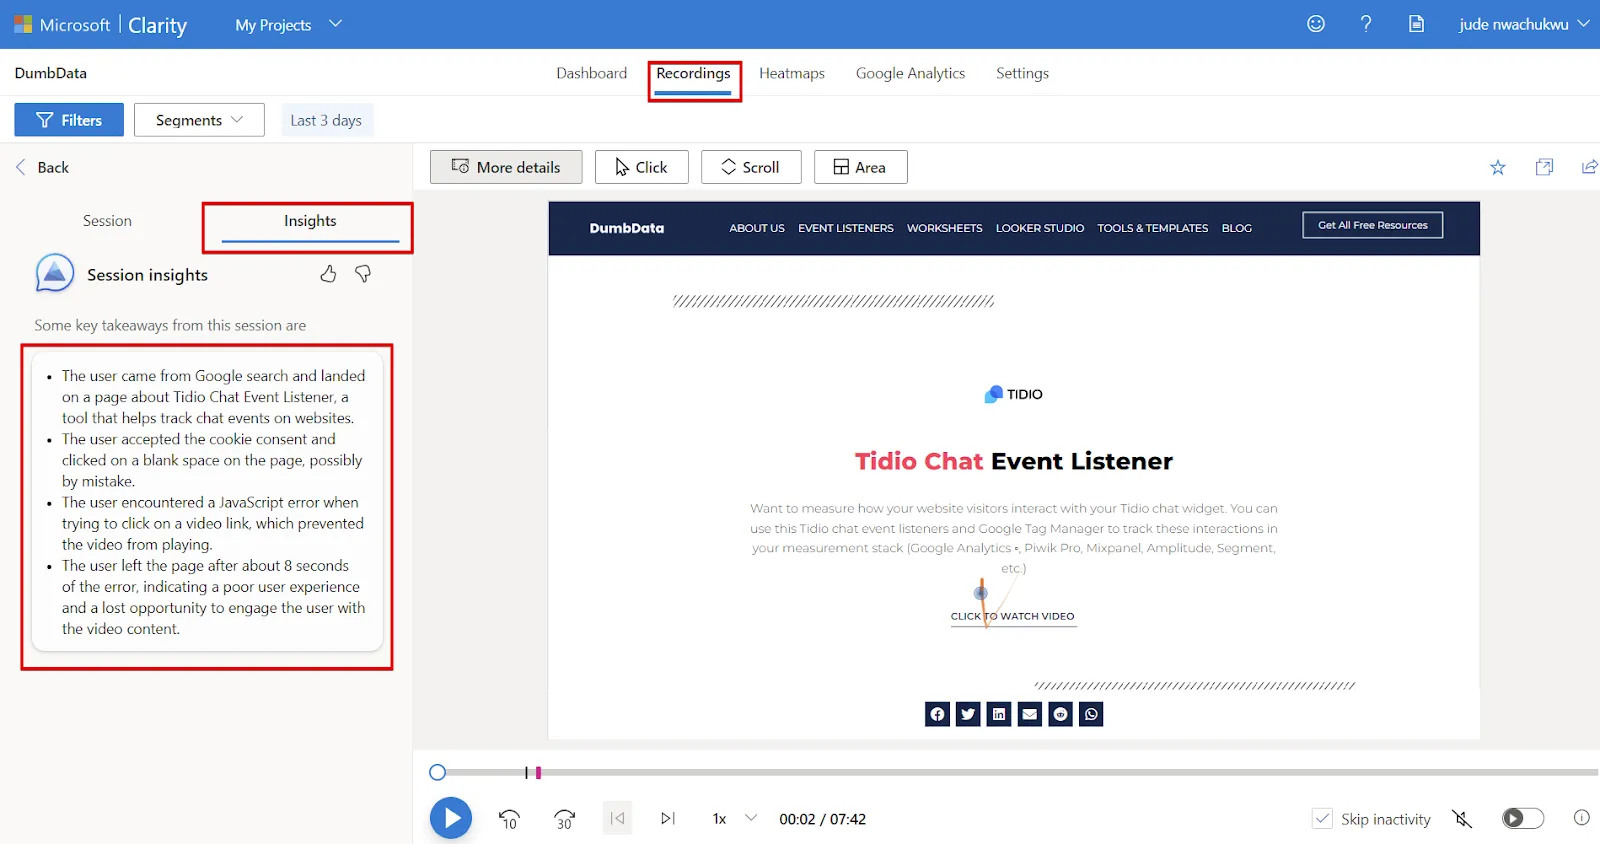Select the Insights tab
Viewport: 1600px width, 844px height.
pos(310,221)
